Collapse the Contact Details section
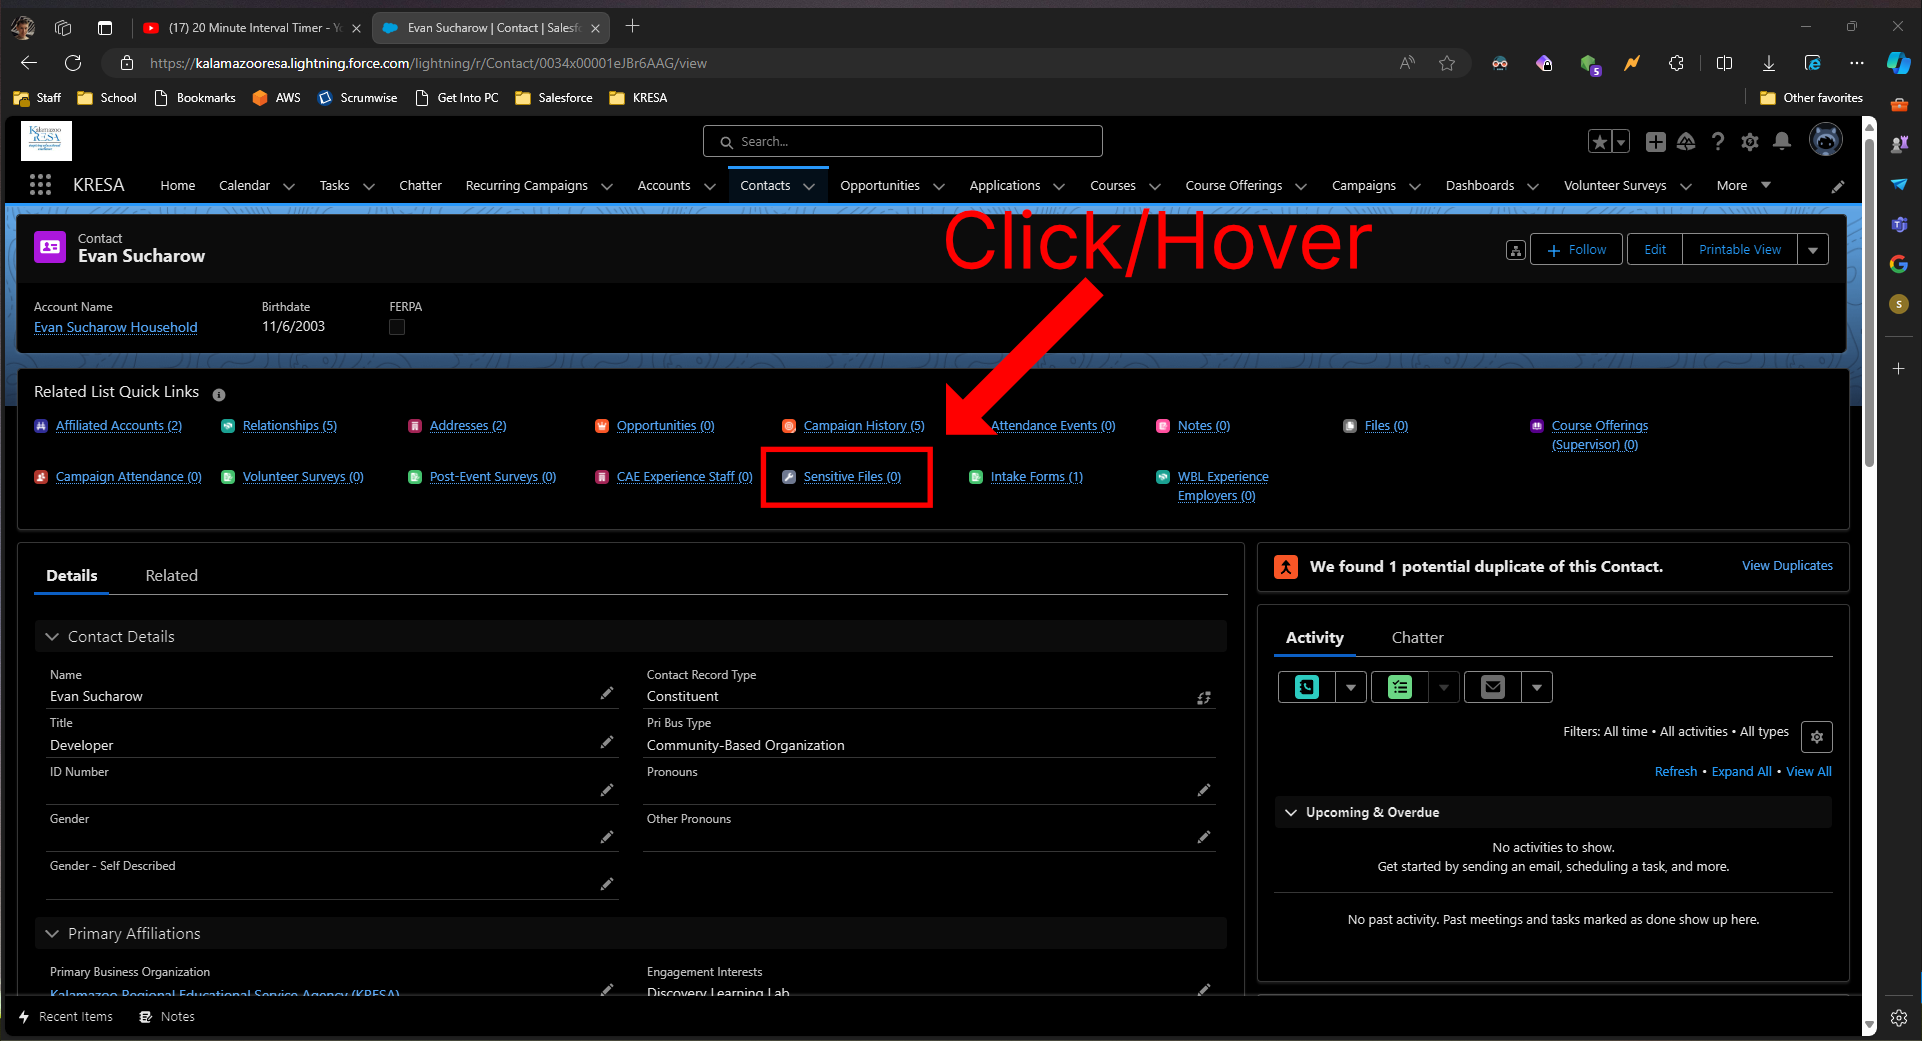Viewport: 1922px width, 1041px height. click(52, 637)
